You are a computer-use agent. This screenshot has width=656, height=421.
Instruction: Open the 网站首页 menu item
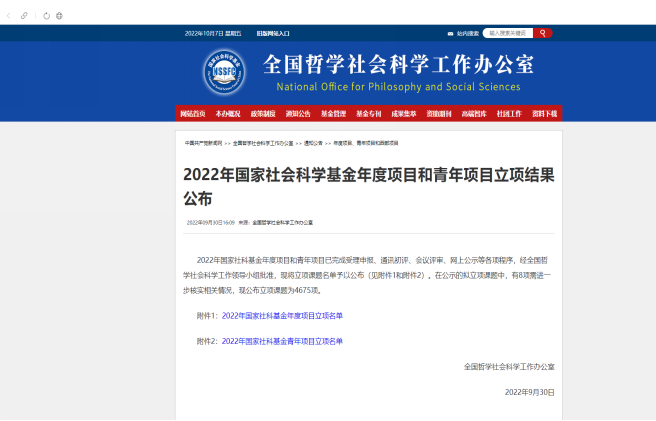[x=193, y=114]
